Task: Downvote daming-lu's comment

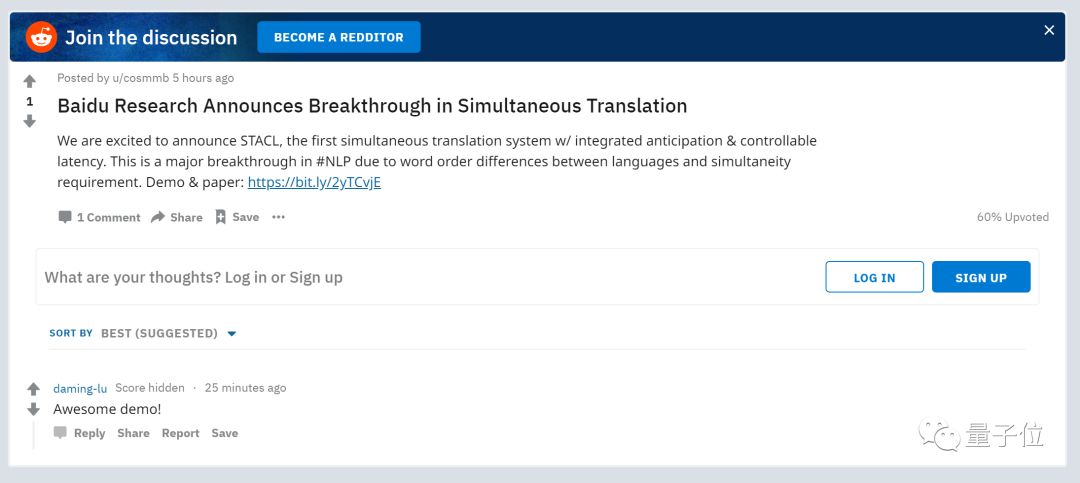Action: coord(33,409)
